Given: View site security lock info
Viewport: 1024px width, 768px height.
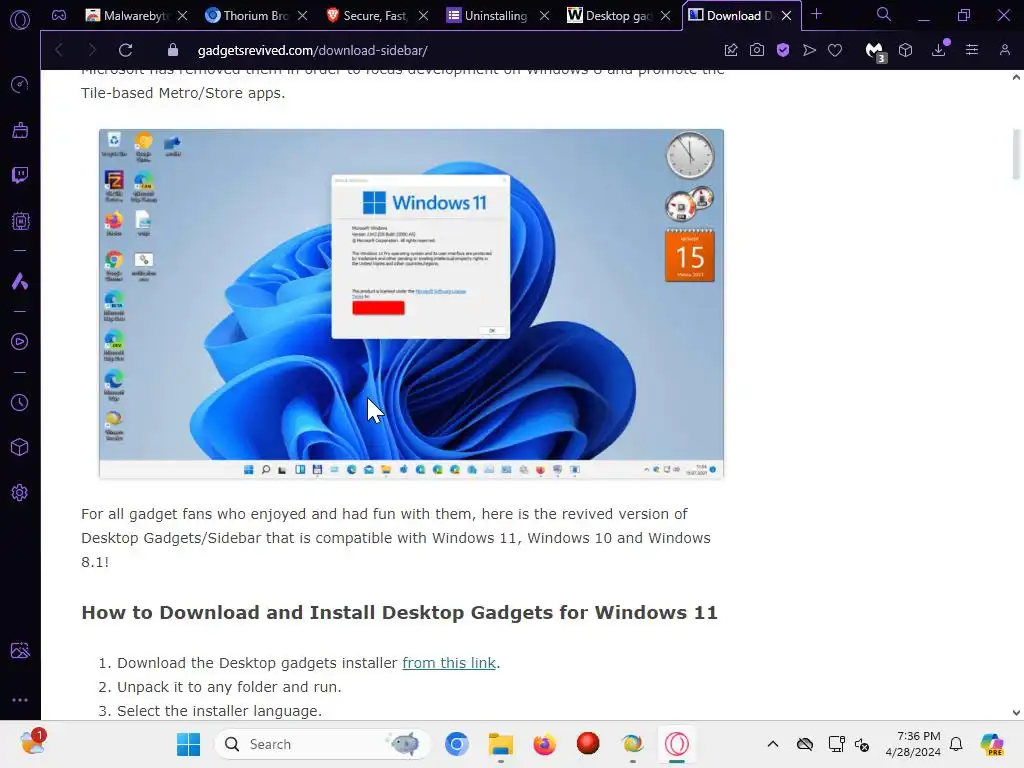Looking at the screenshot, I should (173, 50).
